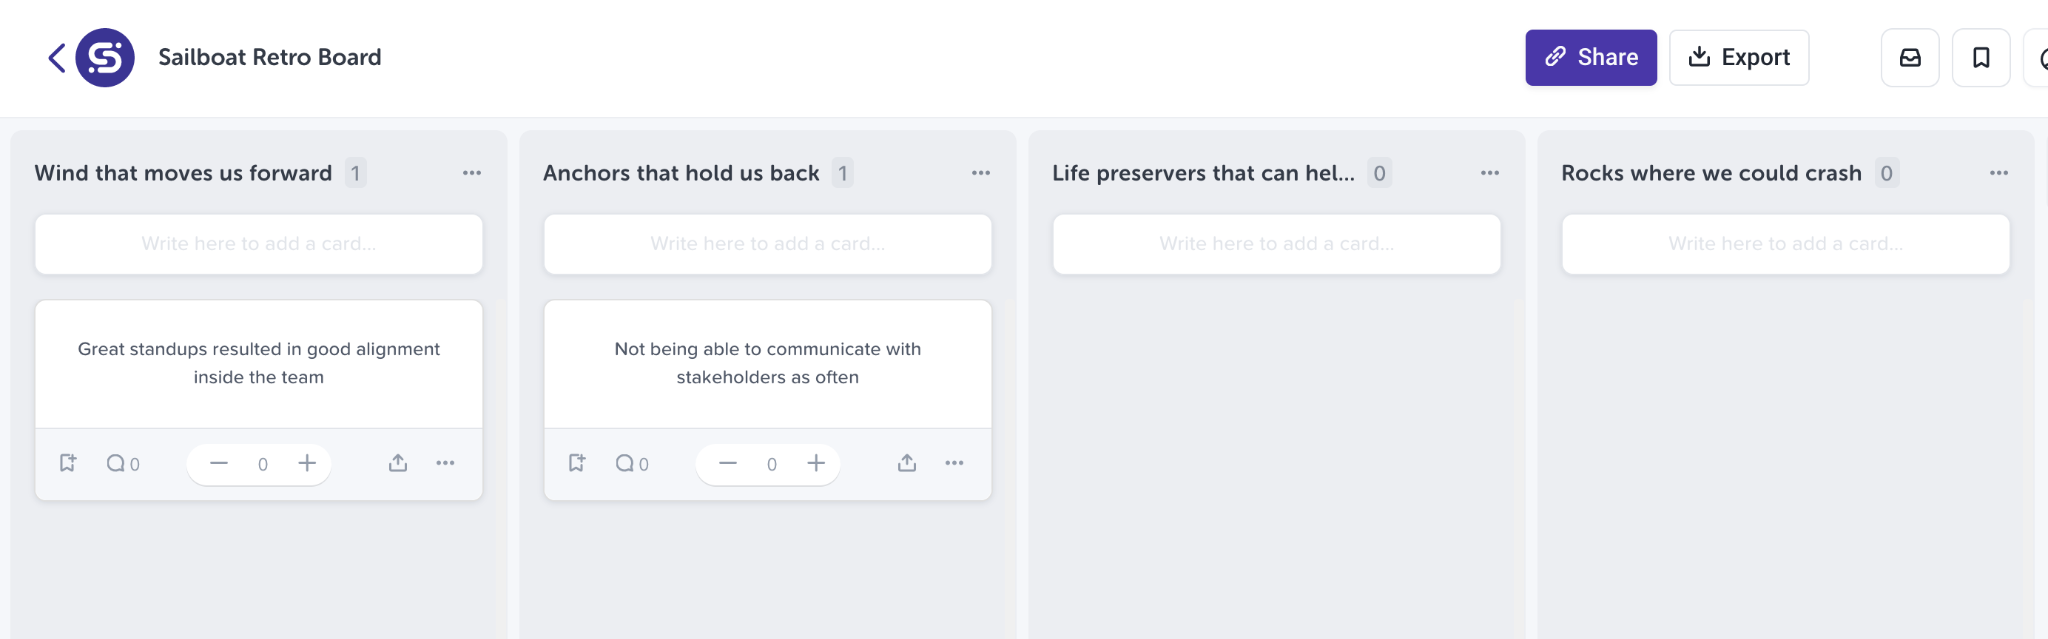Upvote the 'Great standups' card with plus
The image size is (2048, 639).
coord(307,463)
